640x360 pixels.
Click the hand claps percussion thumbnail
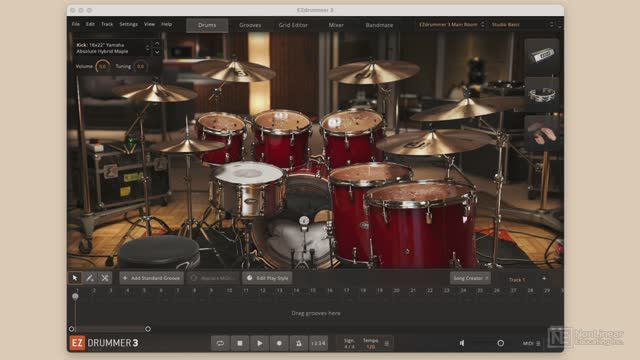(542, 133)
